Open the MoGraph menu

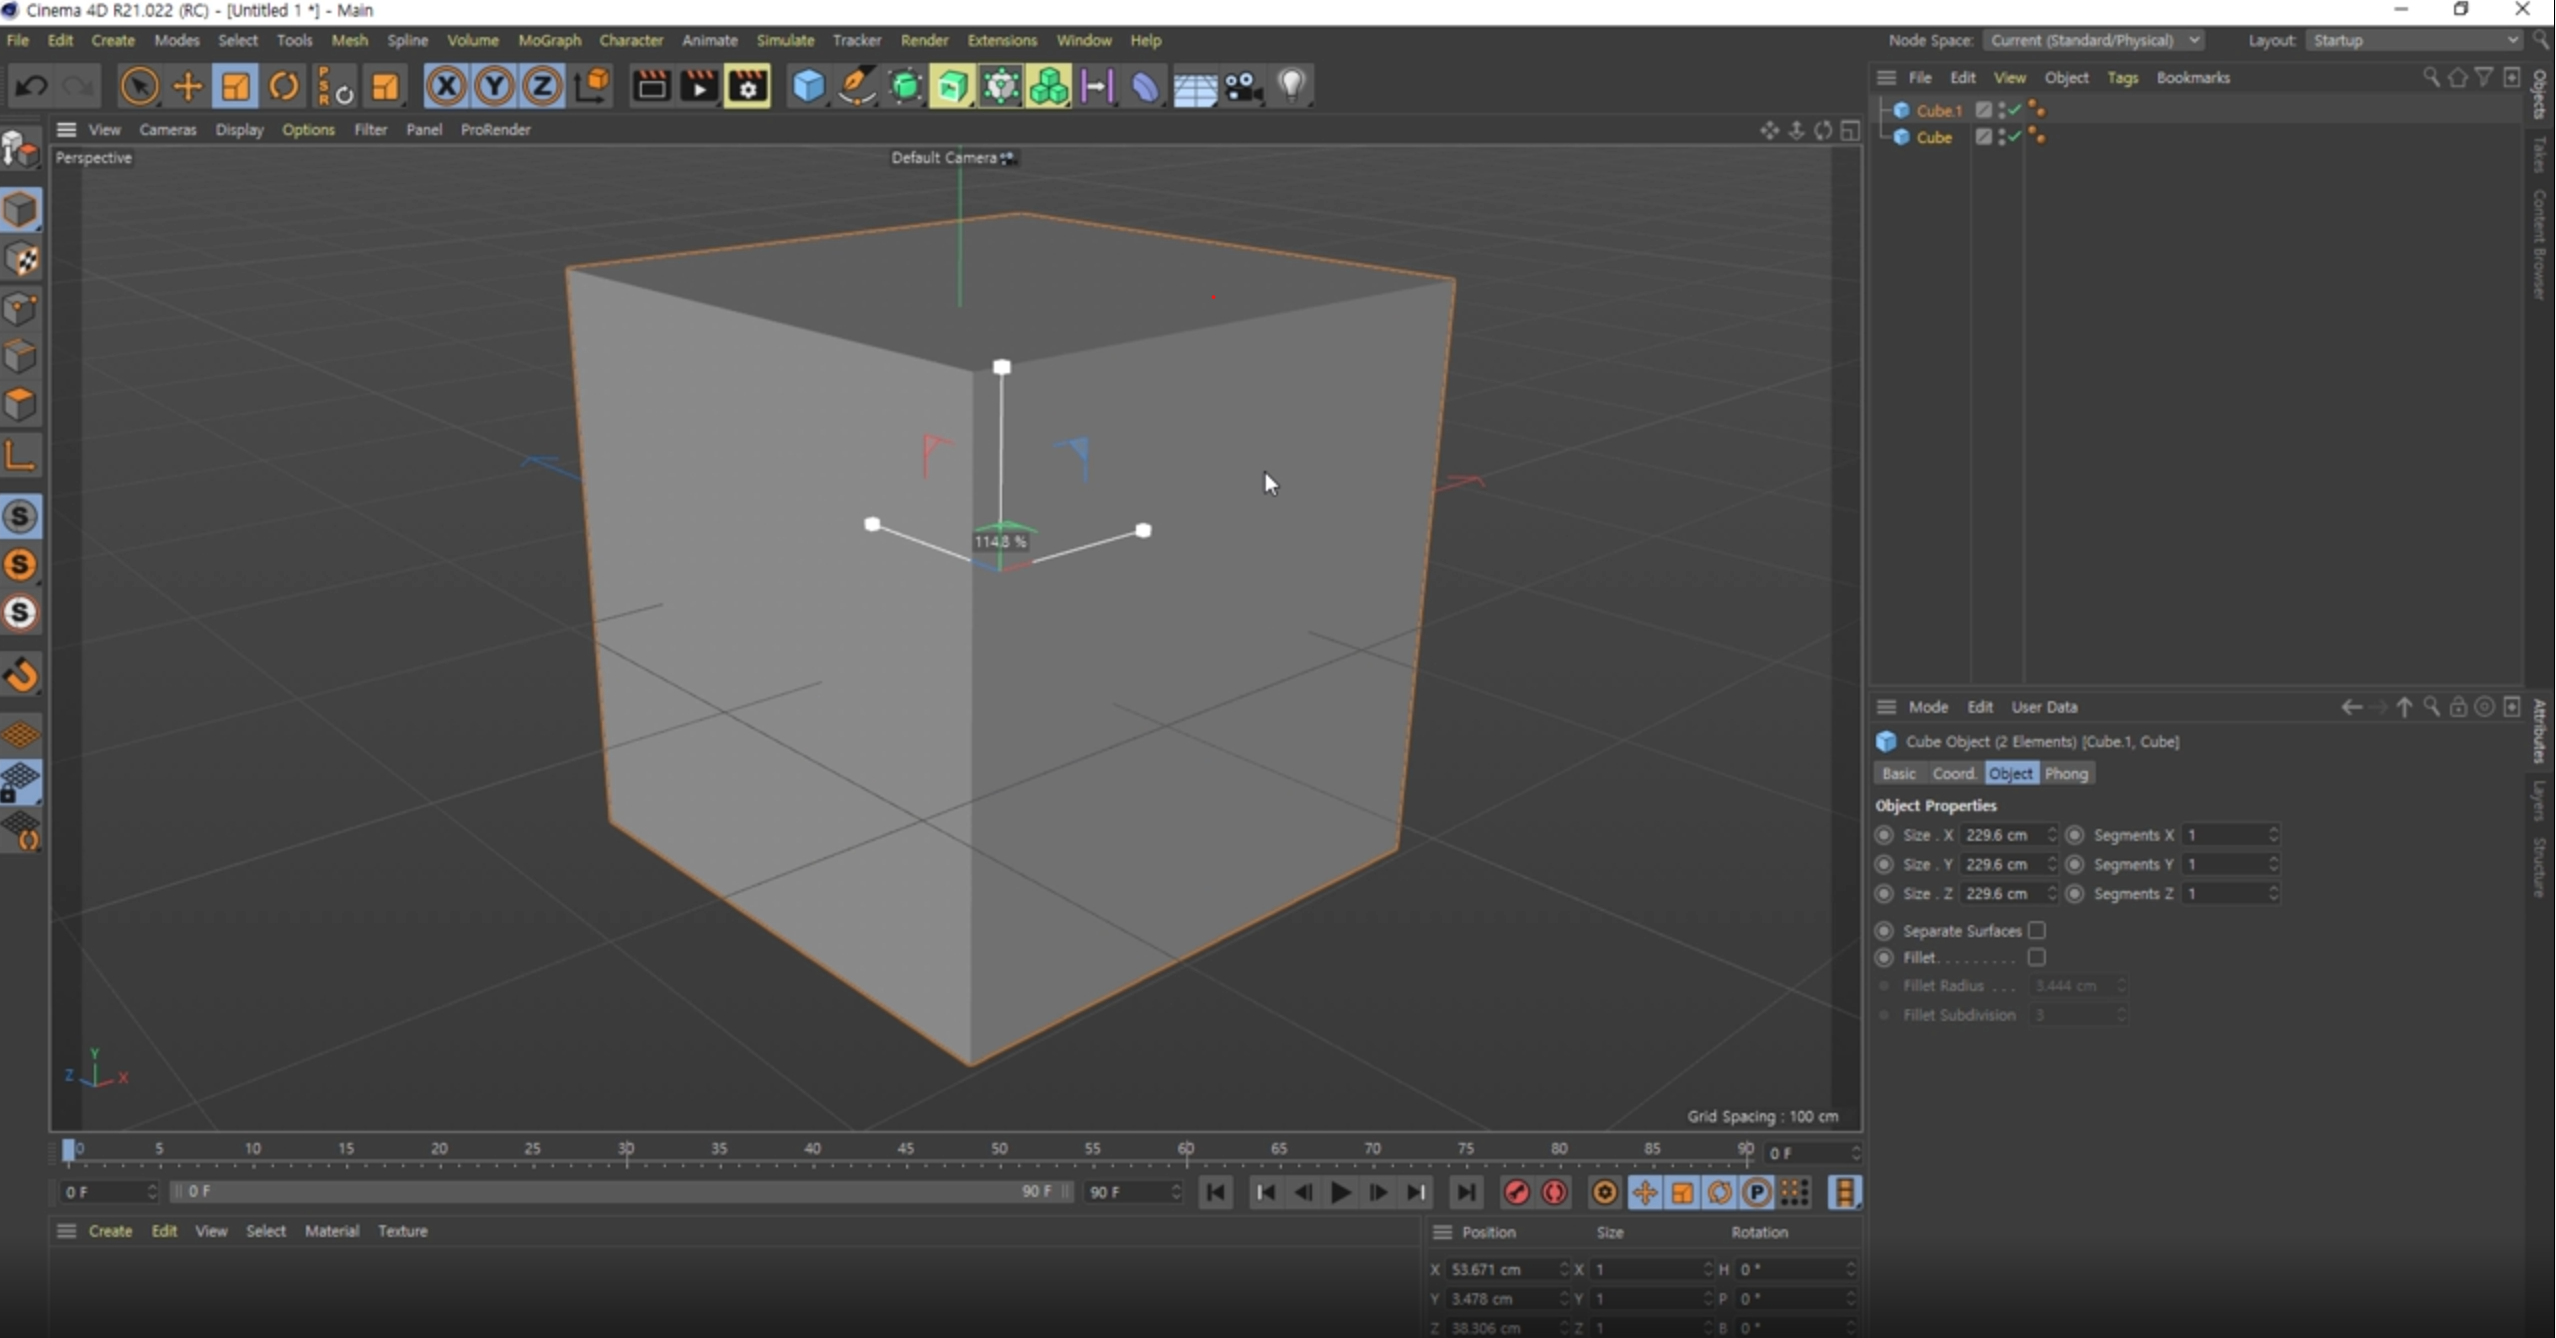pyautogui.click(x=549, y=40)
